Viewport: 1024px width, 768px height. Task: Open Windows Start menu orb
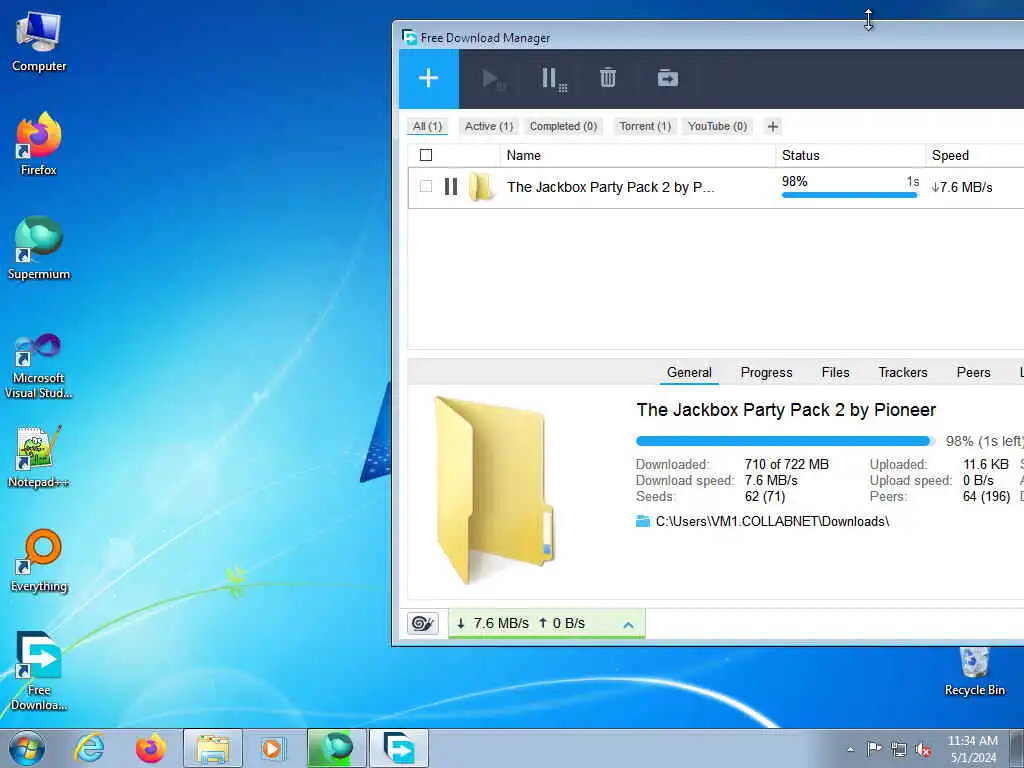pos(27,748)
